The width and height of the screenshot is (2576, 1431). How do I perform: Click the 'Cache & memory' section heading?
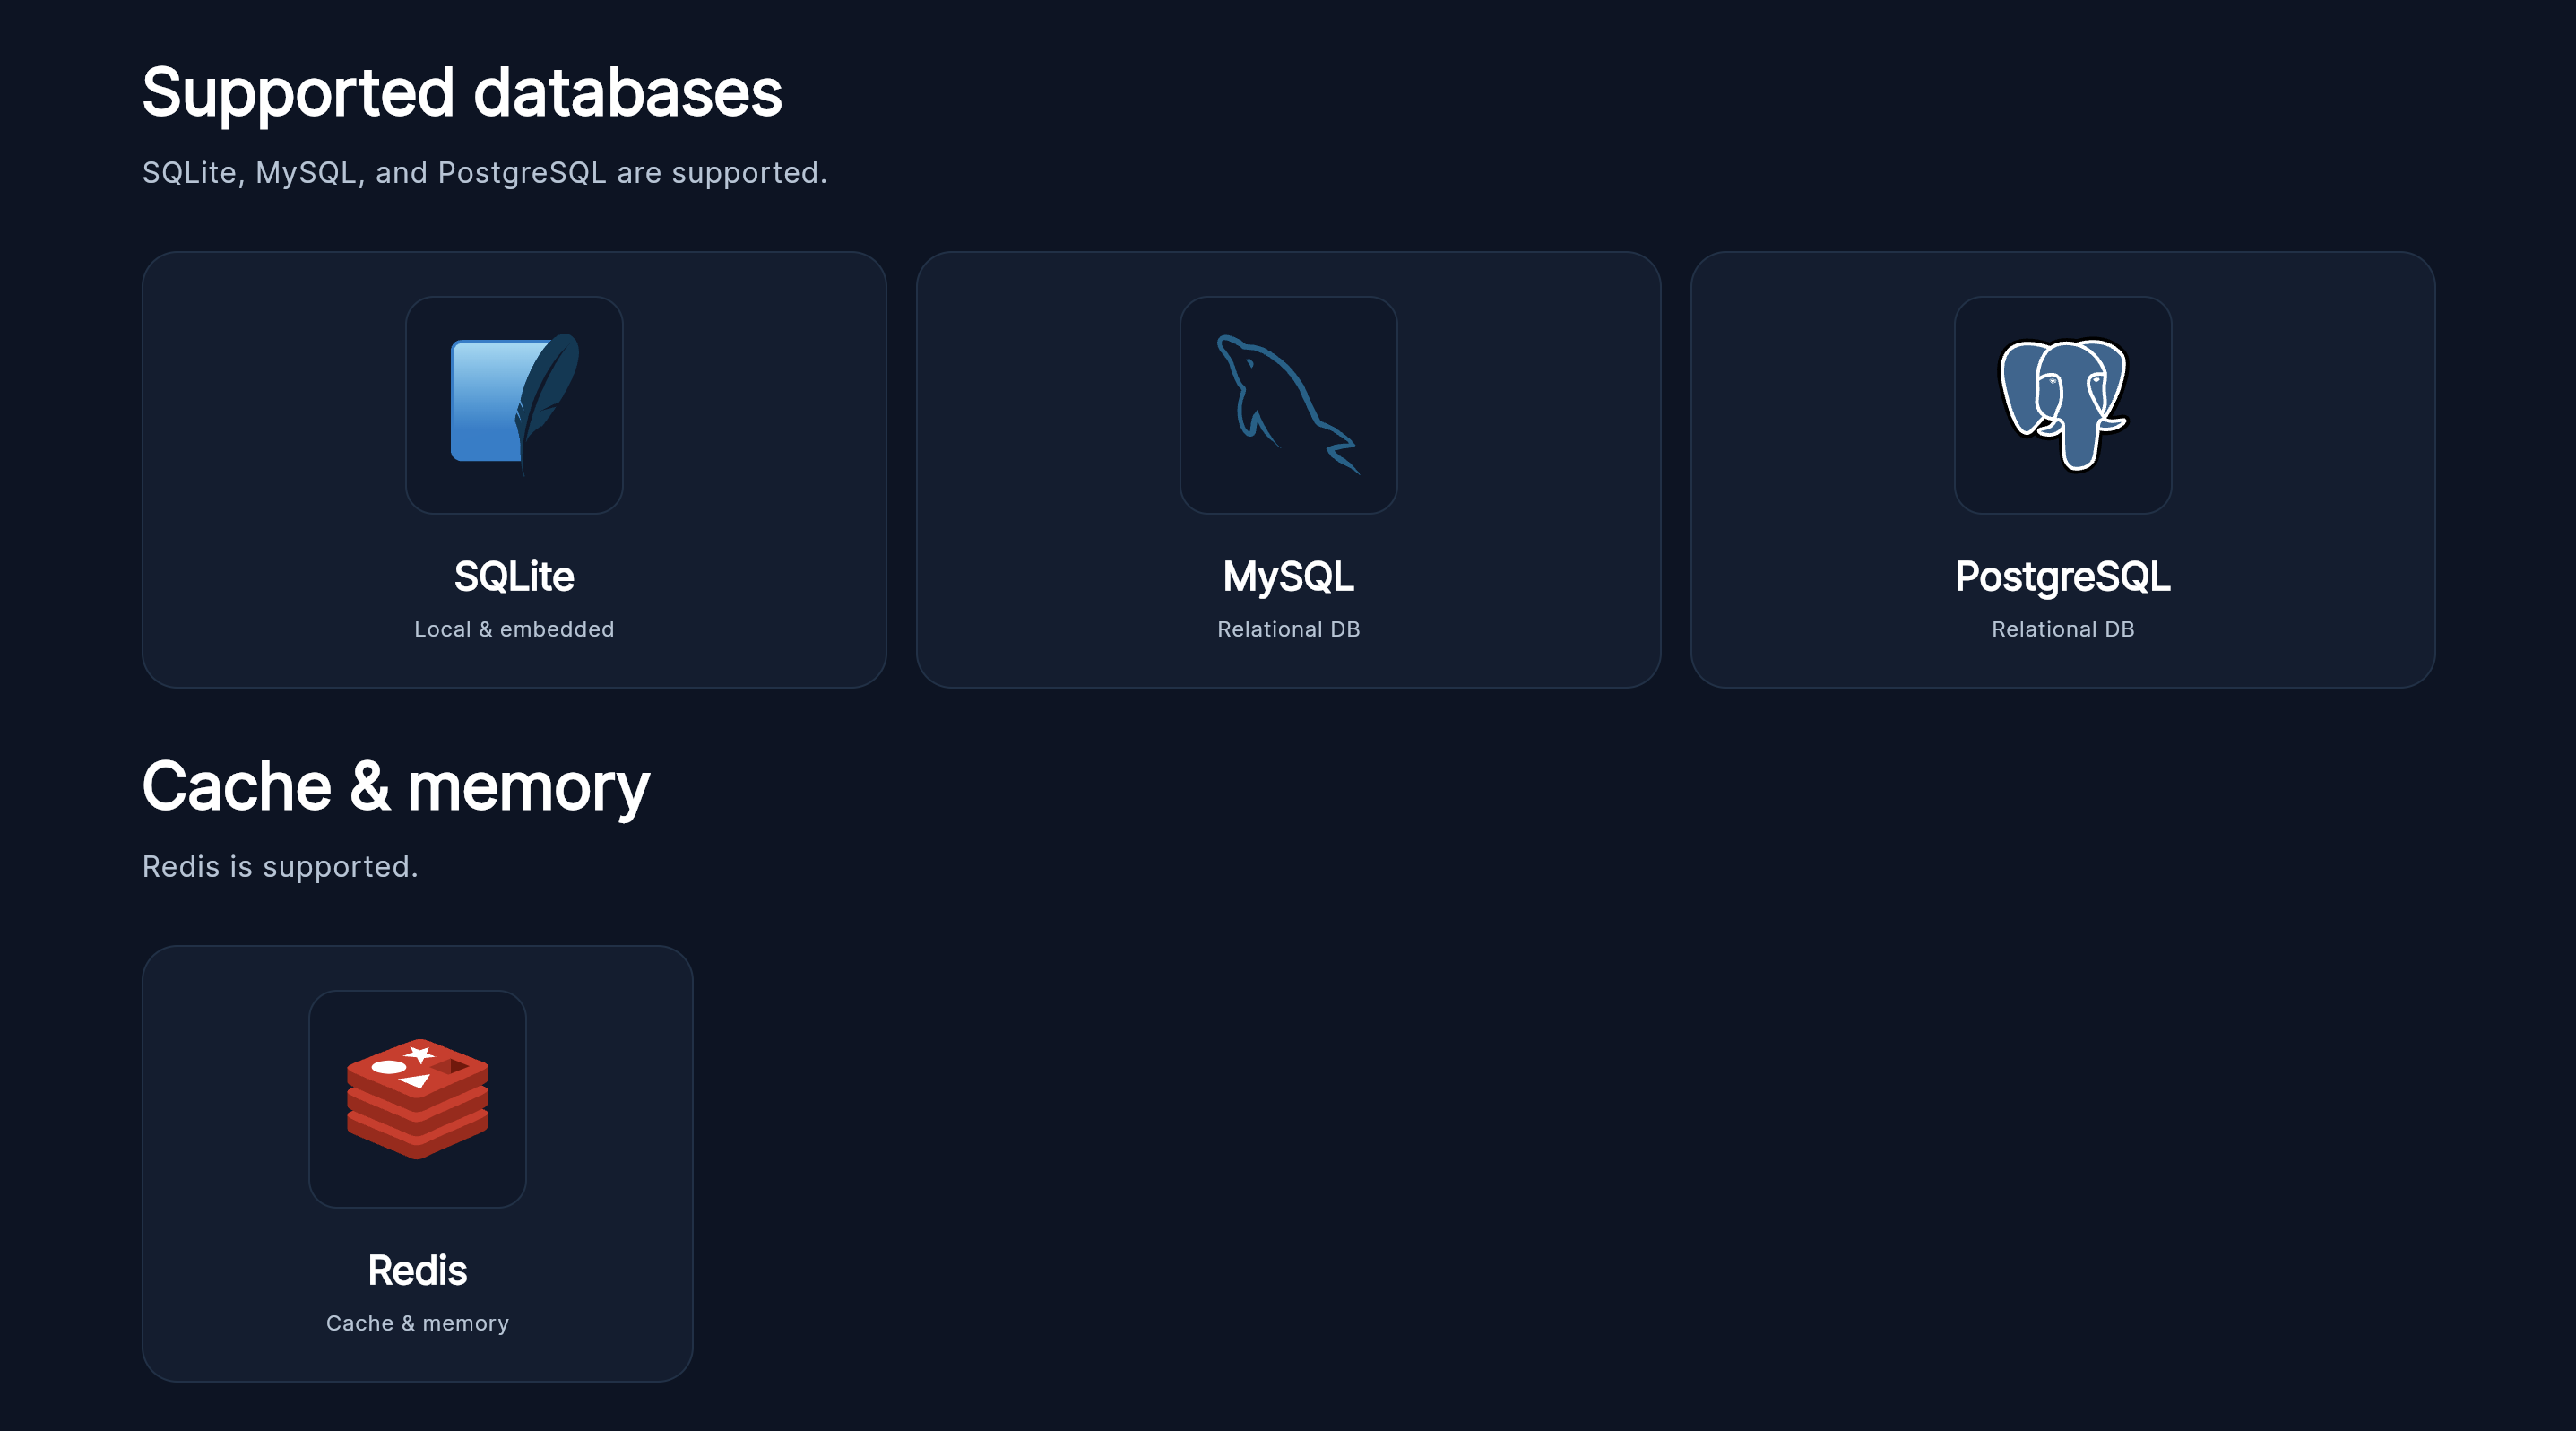point(395,786)
